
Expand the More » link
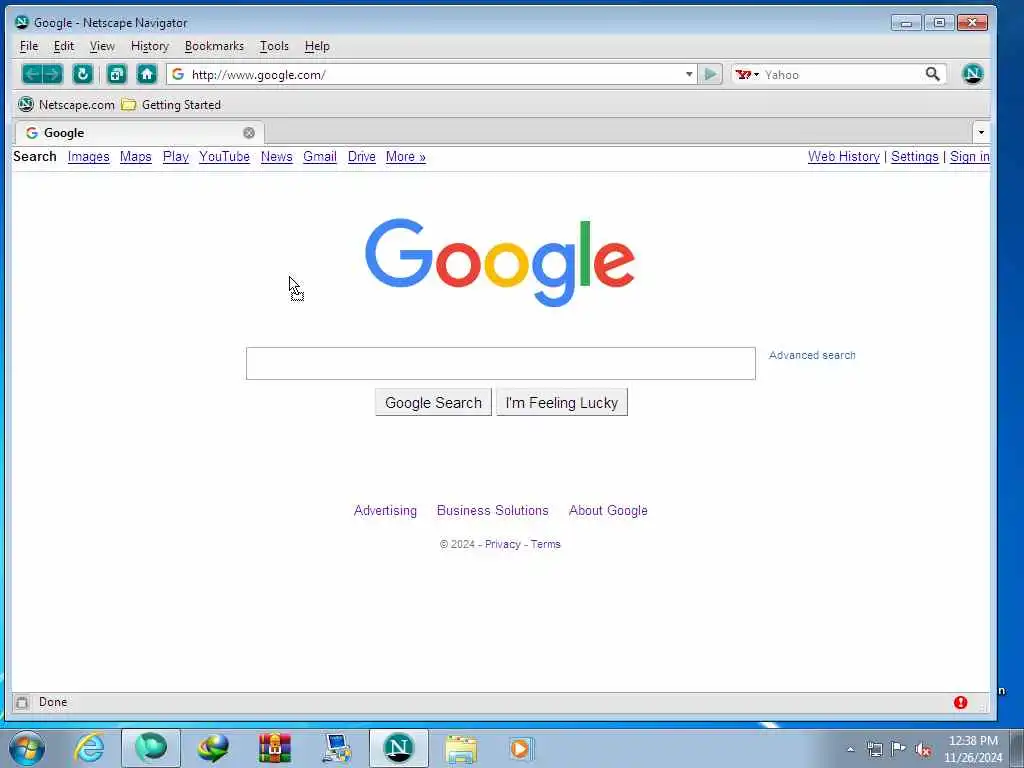tap(406, 157)
